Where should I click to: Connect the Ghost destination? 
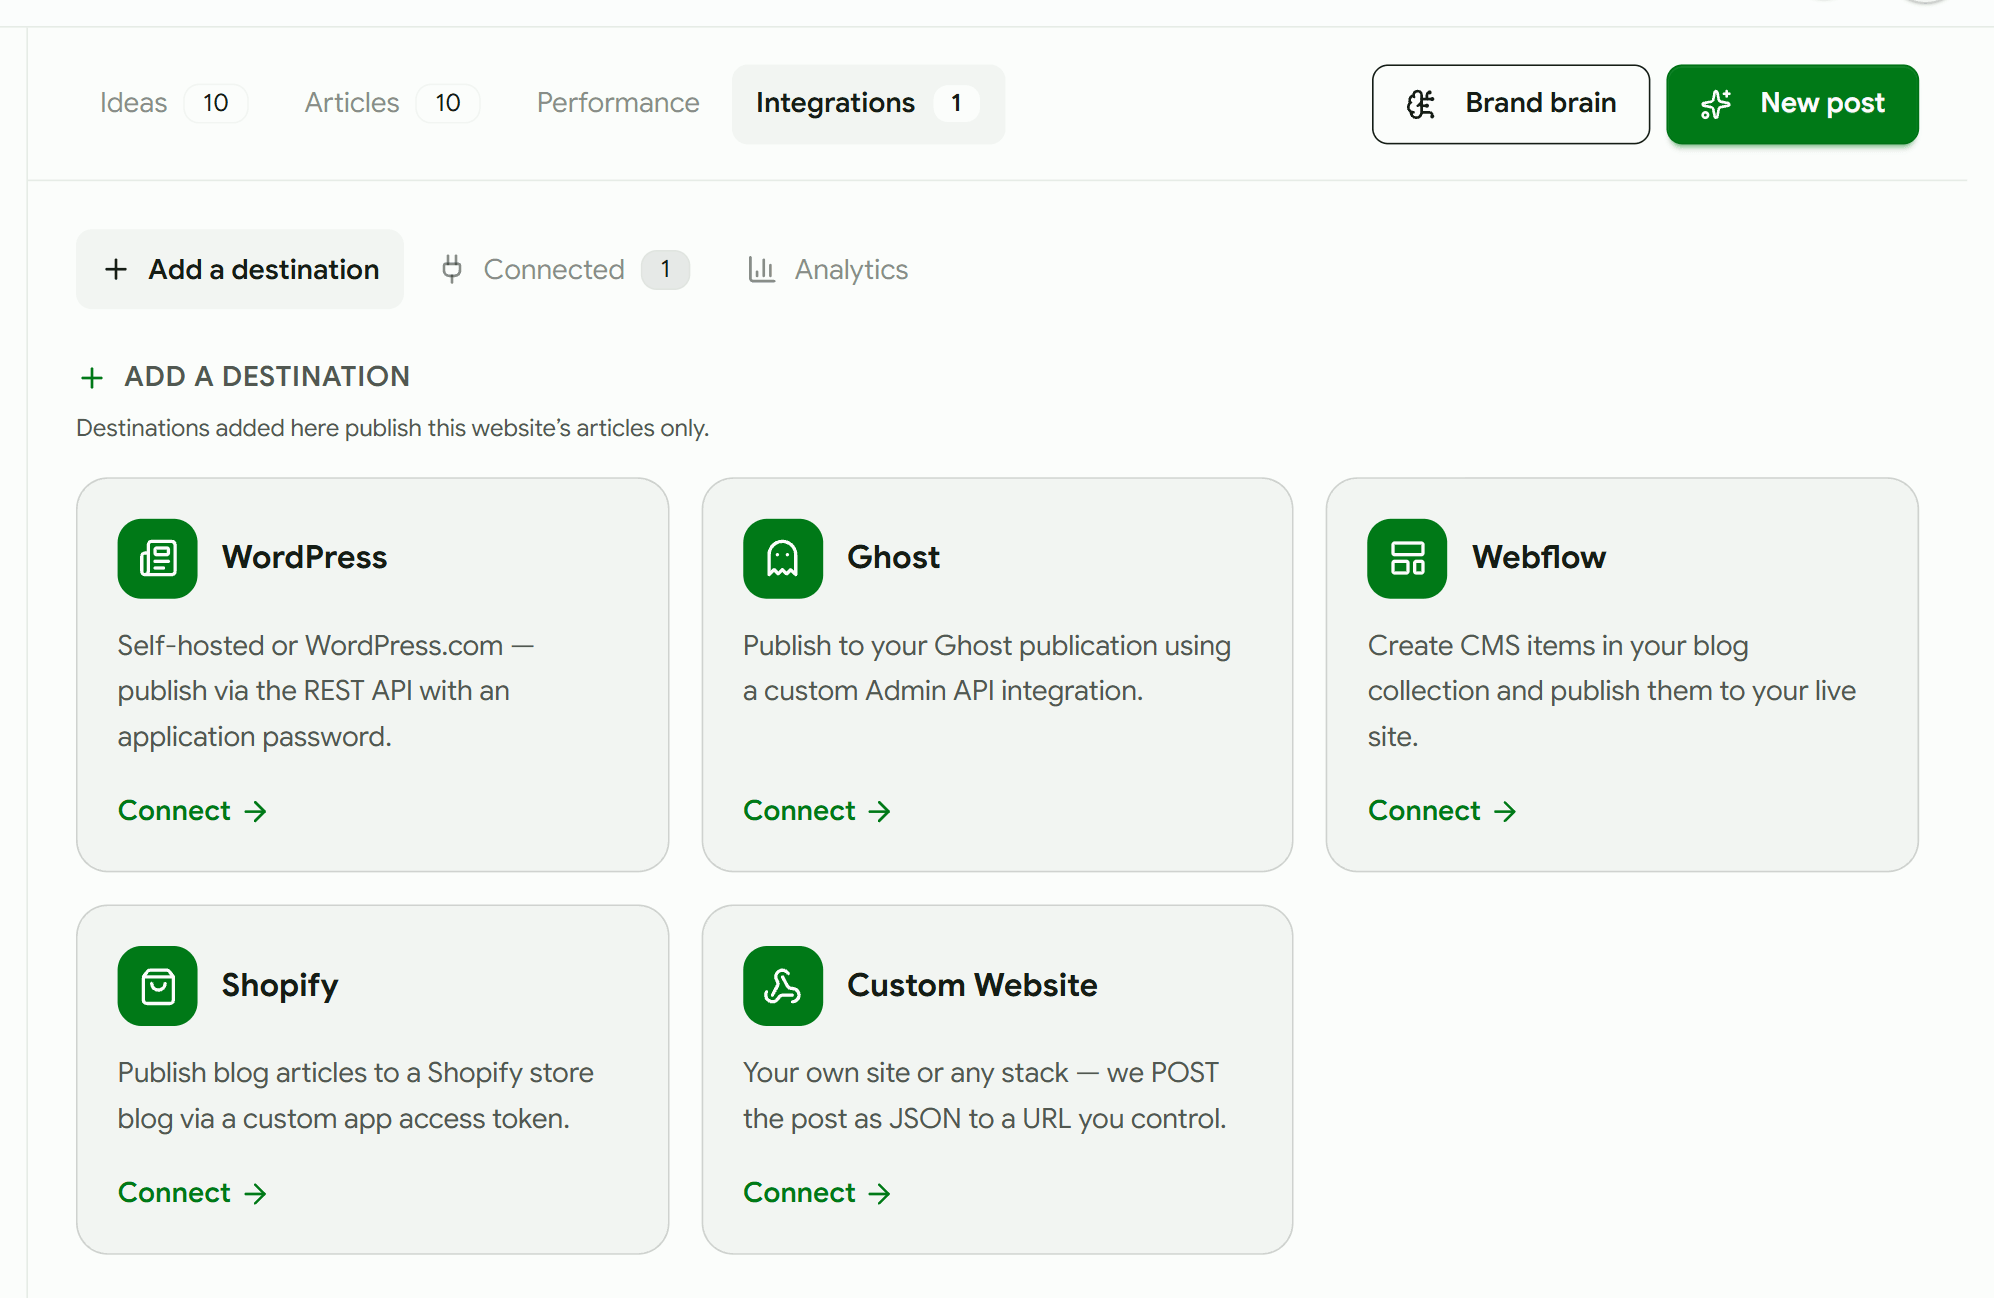(817, 811)
